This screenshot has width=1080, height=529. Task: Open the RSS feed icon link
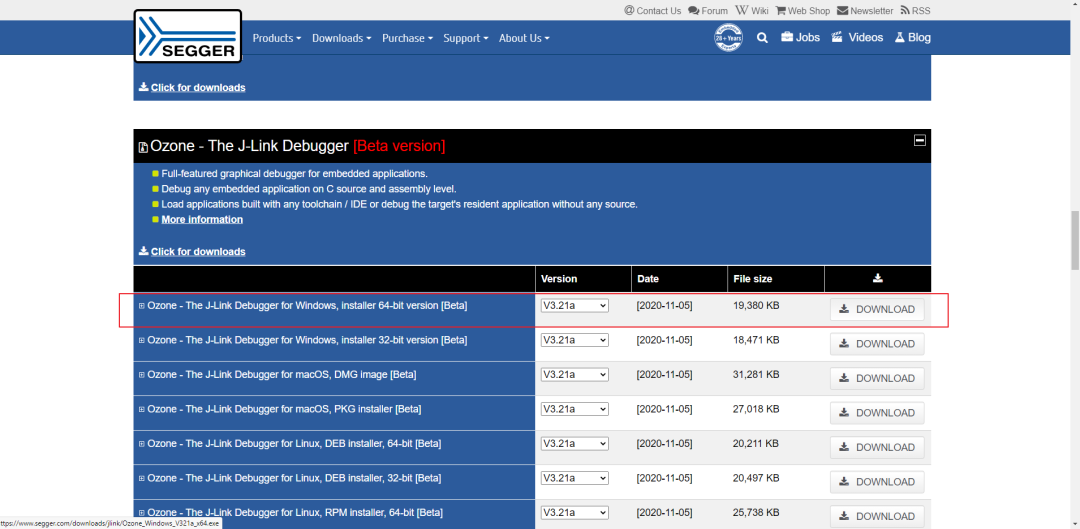point(915,10)
